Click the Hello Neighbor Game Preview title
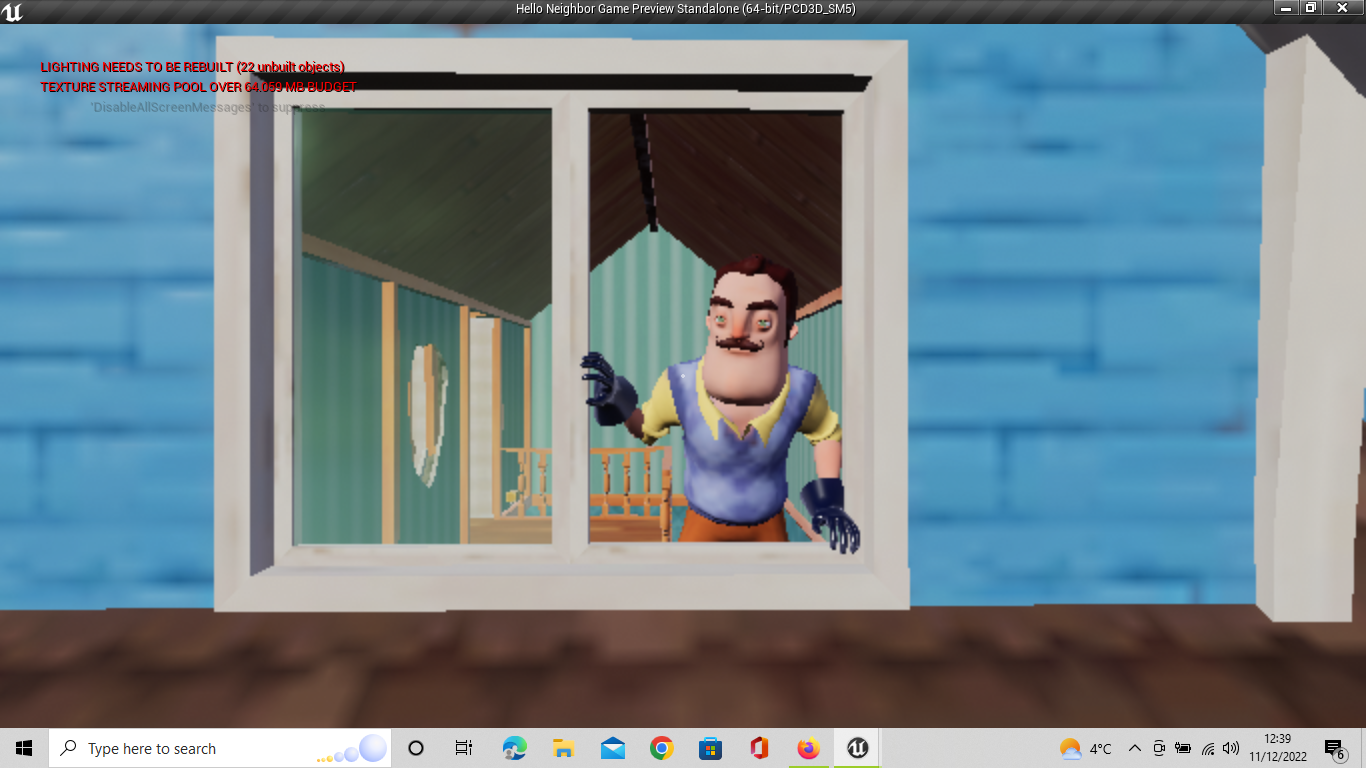The height and width of the screenshot is (768, 1366). tap(685, 9)
